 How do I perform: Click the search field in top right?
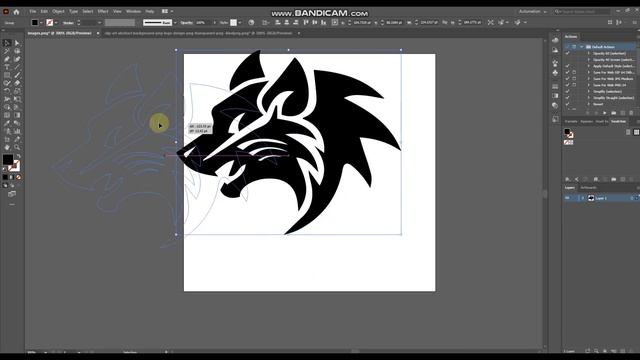pyautogui.click(x=582, y=12)
